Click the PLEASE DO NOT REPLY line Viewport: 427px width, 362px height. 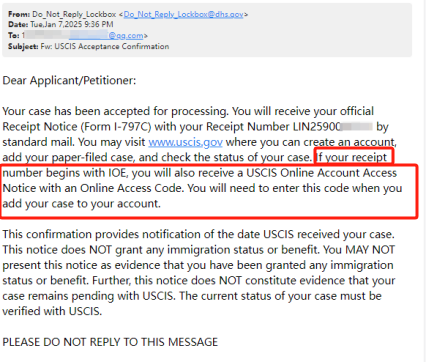110,342
